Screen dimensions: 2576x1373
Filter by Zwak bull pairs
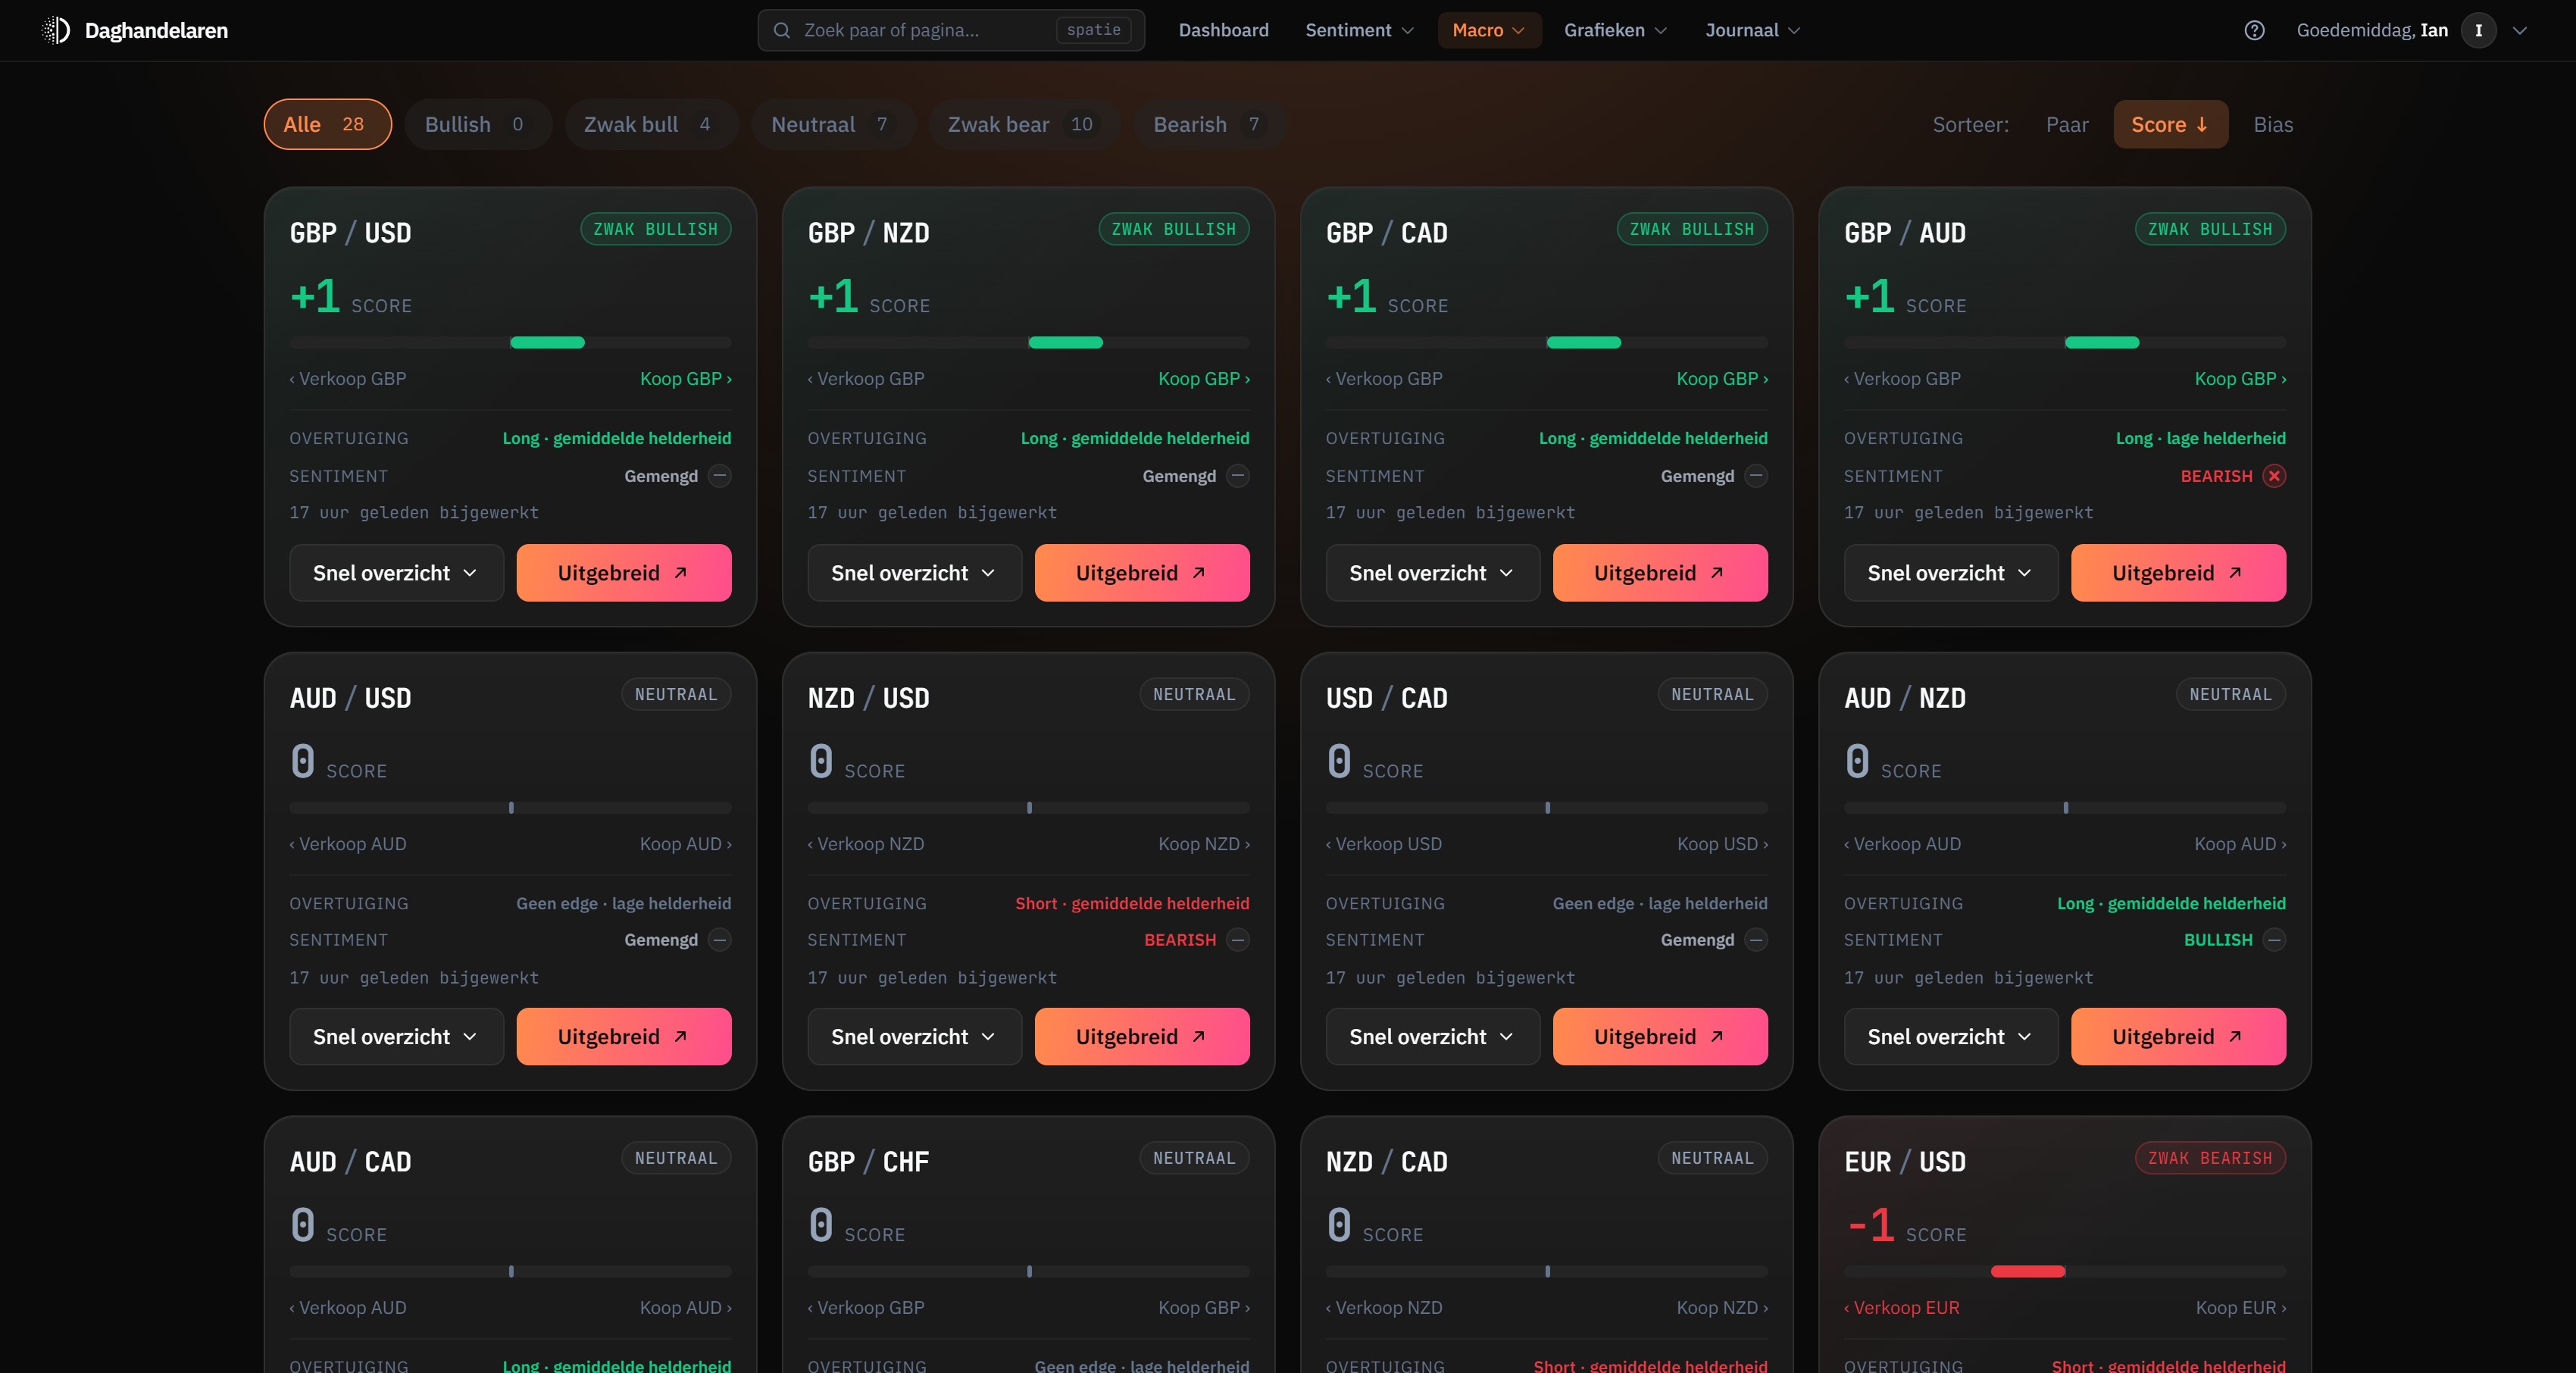651,124
